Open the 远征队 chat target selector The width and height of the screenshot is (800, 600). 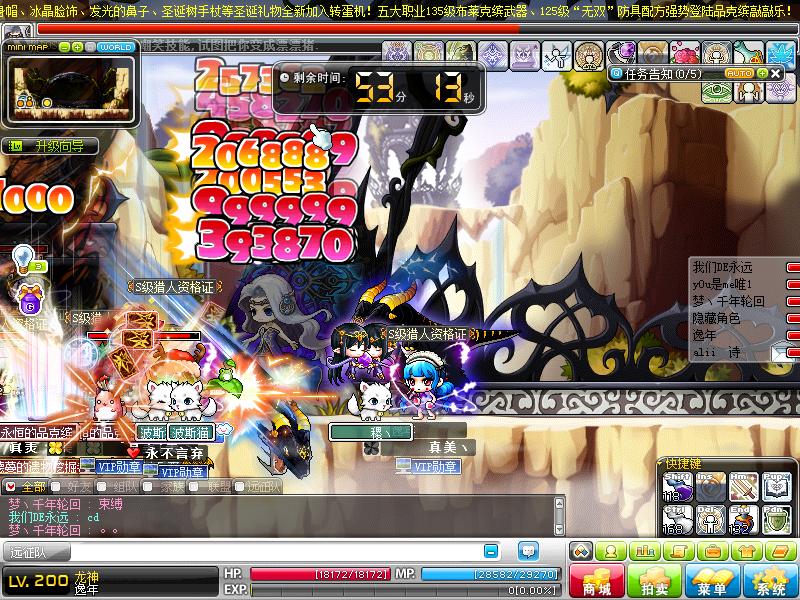(x=36, y=552)
